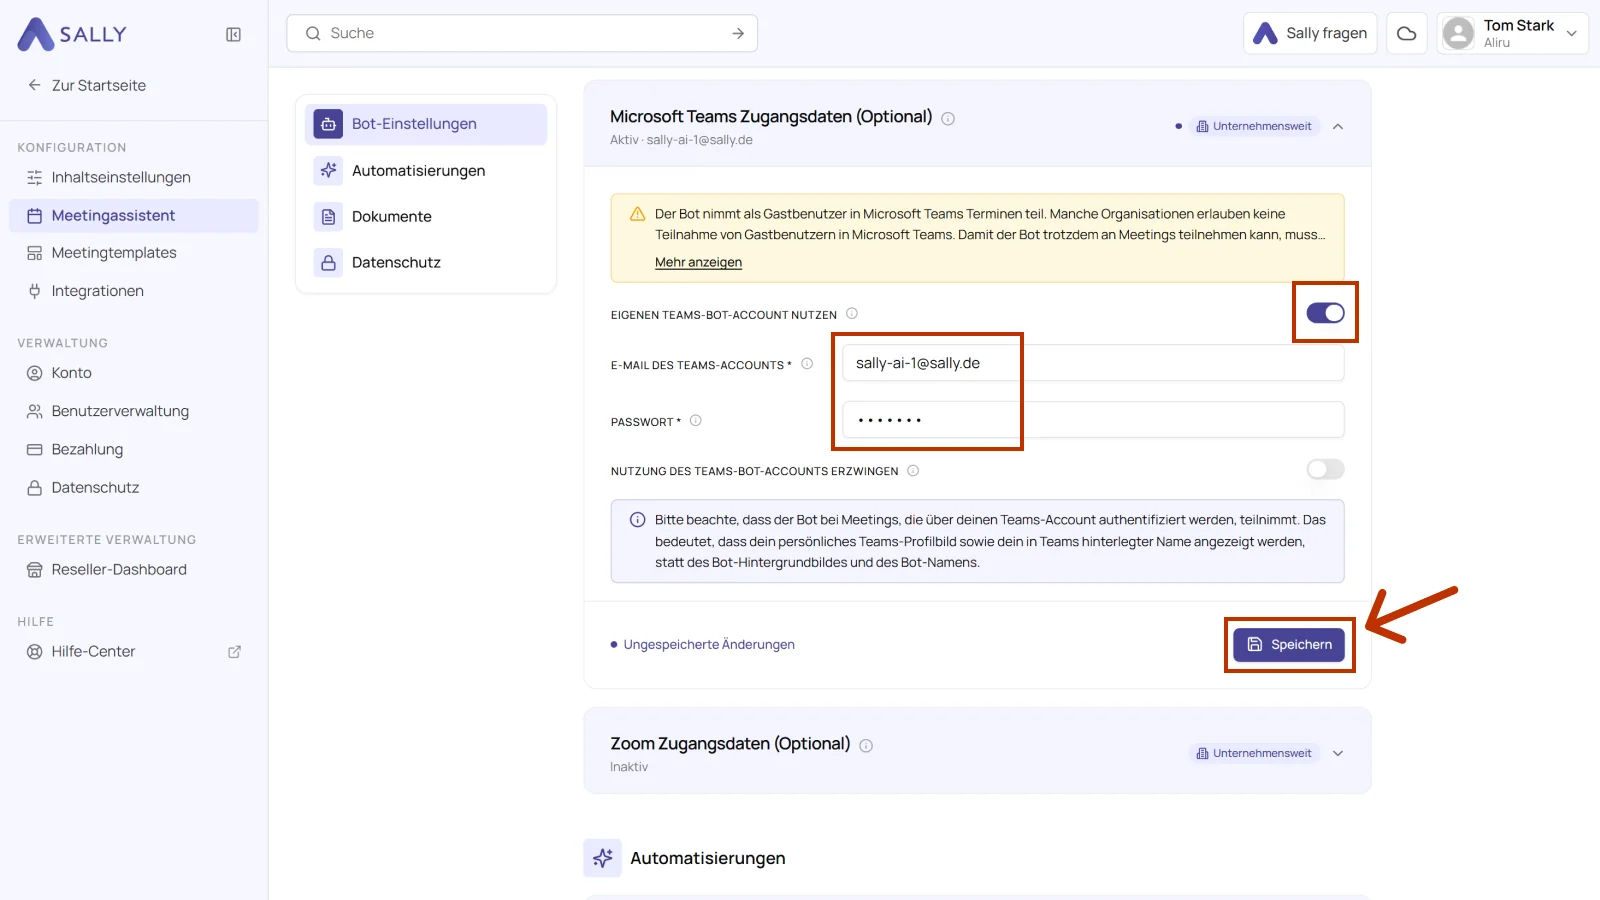This screenshot has height=900, width=1600.
Task: Select Automatisierungen in the submenu
Action: (426, 171)
